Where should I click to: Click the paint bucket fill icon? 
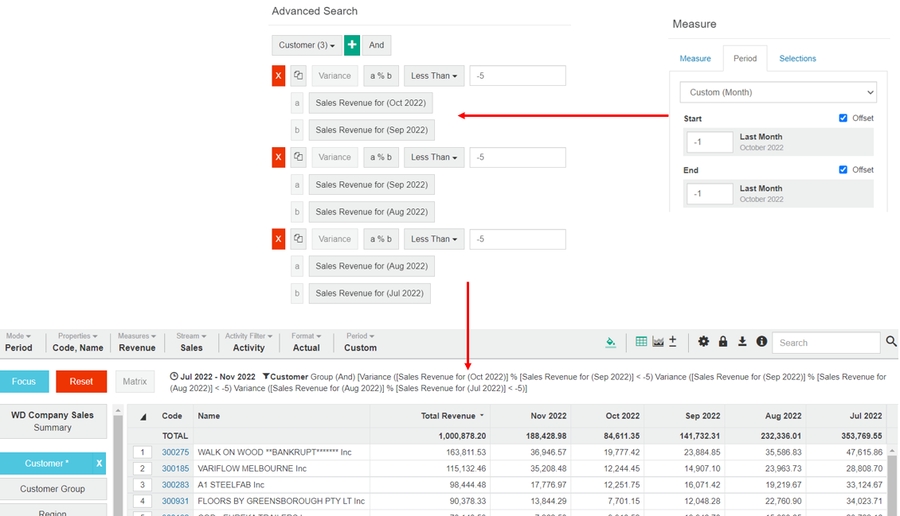[610, 342]
